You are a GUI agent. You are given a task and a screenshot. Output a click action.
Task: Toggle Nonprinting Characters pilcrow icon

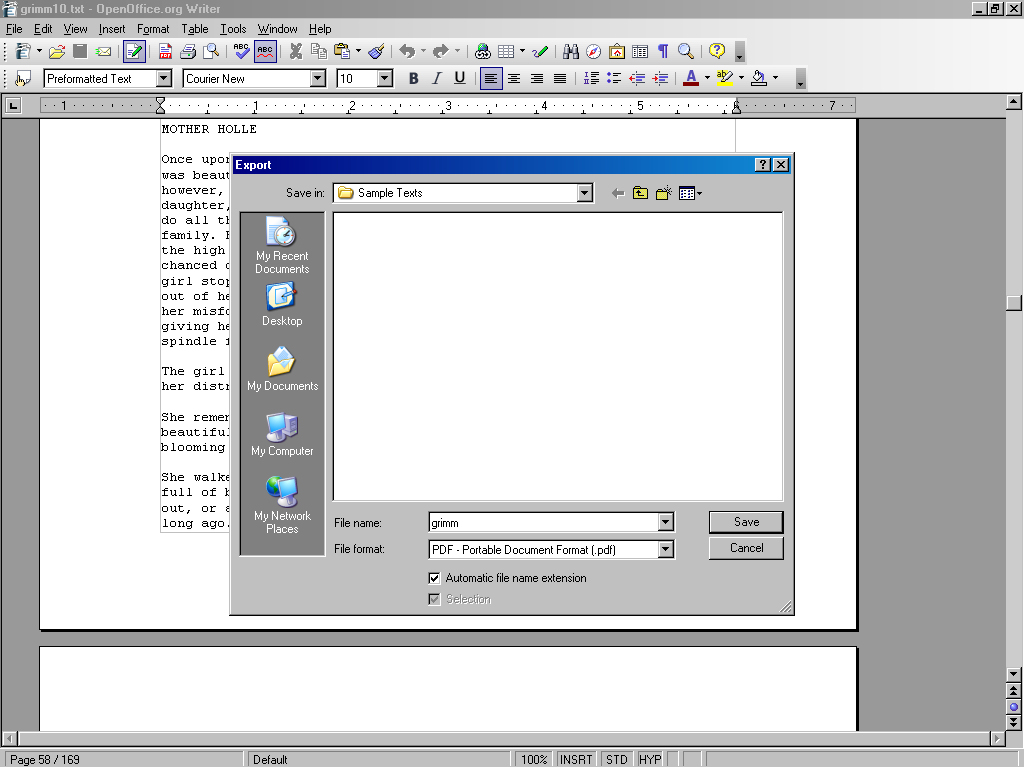[663, 51]
